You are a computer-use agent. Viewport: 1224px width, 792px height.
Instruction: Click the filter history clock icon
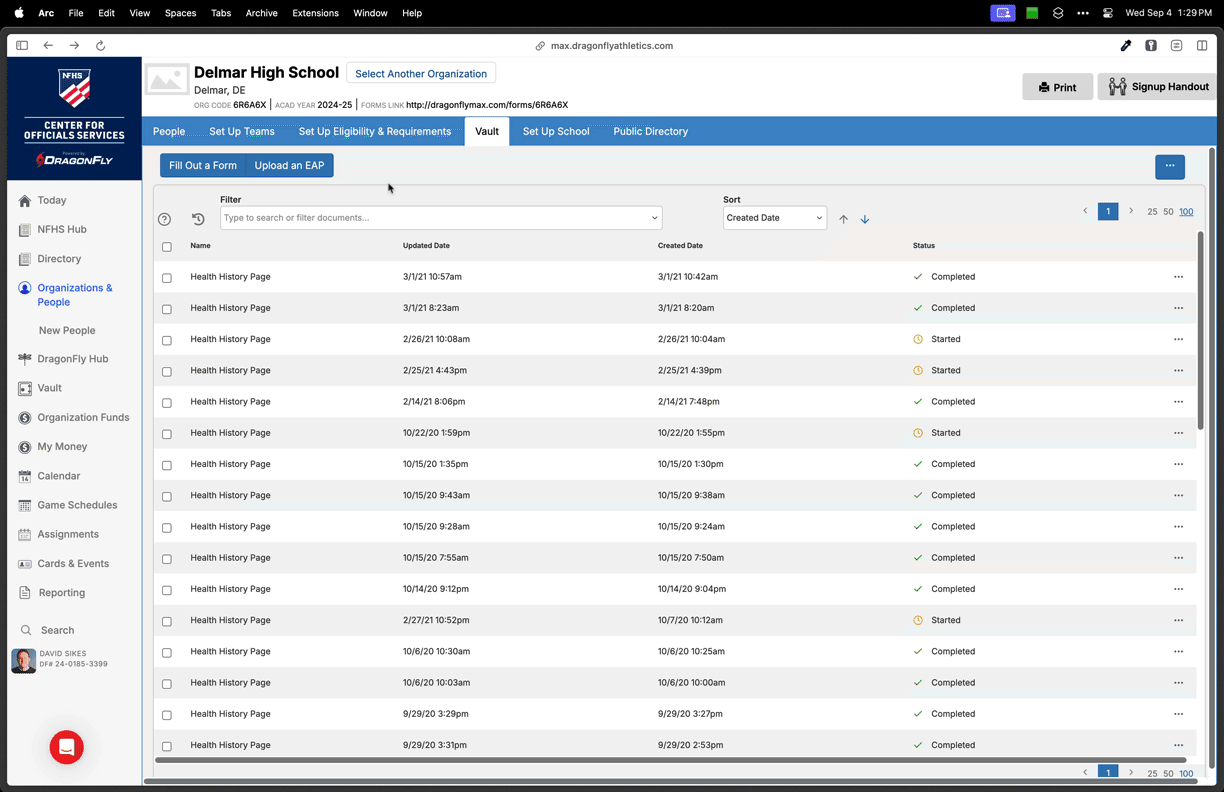point(198,219)
